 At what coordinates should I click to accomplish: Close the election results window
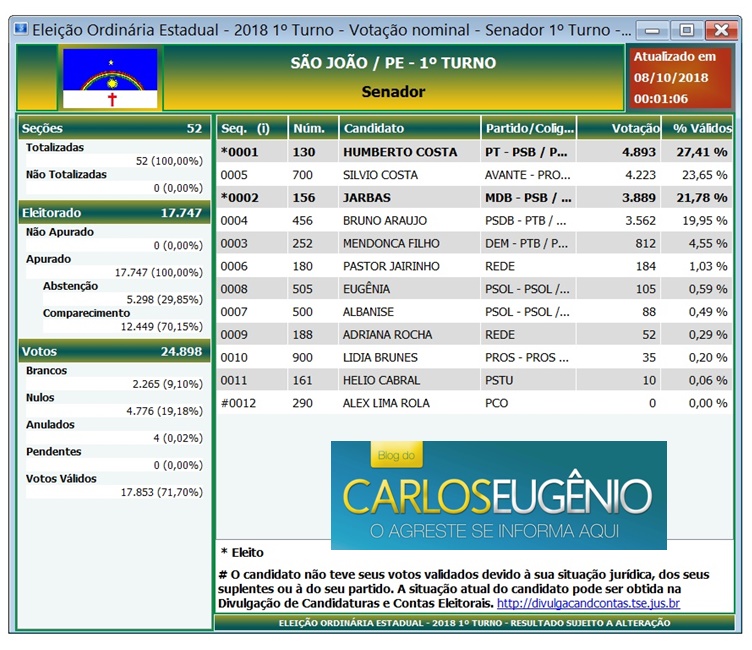pyautogui.click(x=721, y=31)
